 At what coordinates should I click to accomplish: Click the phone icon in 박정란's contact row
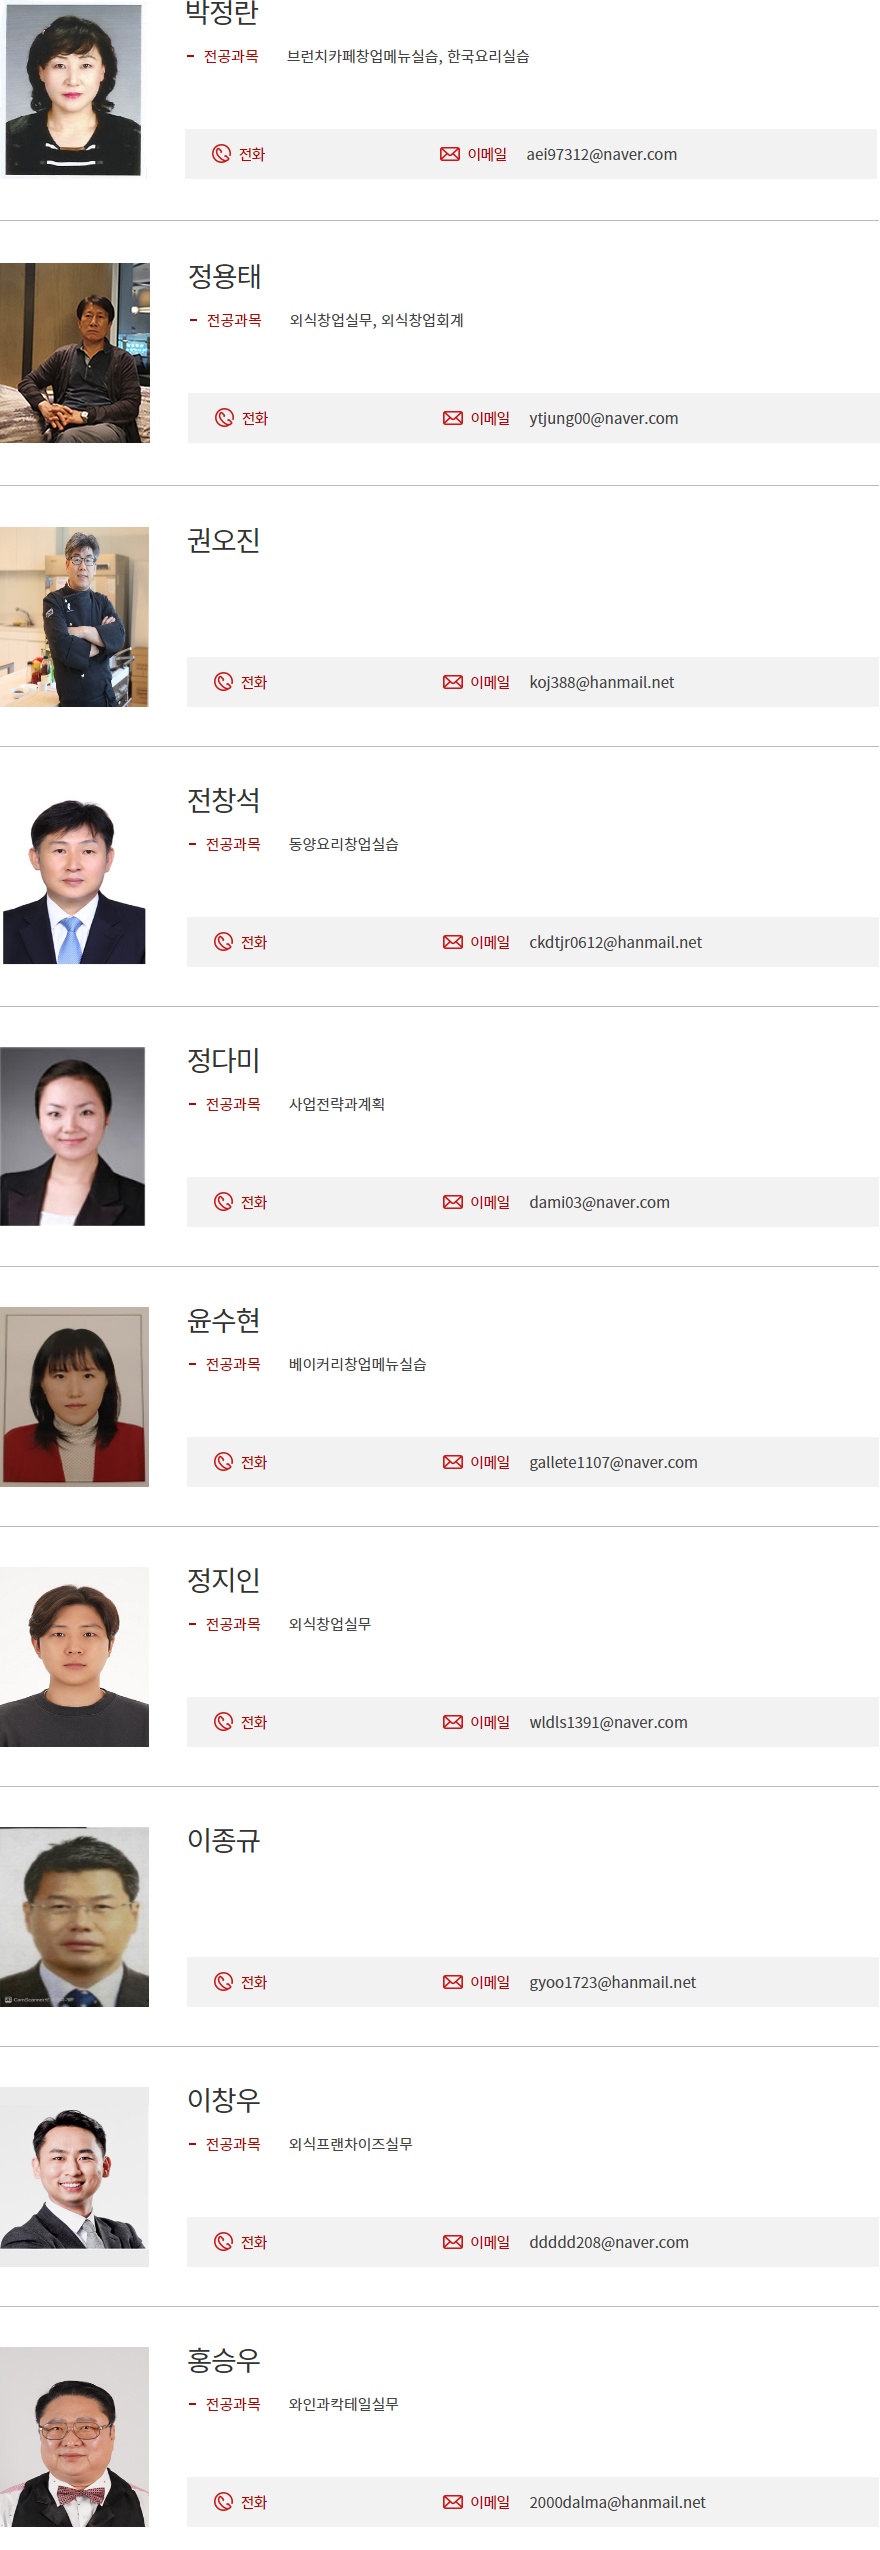[x=222, y=154]
